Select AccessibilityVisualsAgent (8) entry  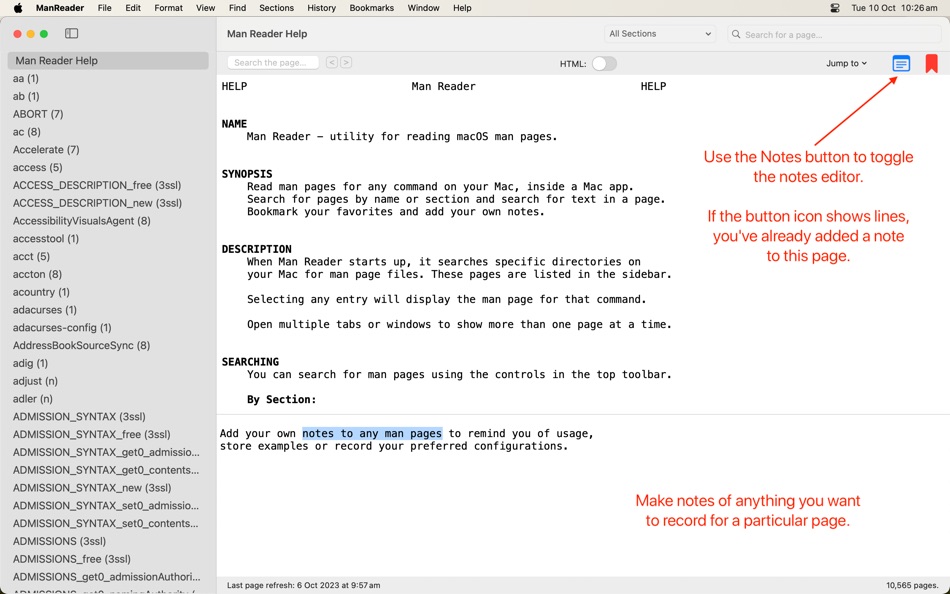[x=108, y=221]
